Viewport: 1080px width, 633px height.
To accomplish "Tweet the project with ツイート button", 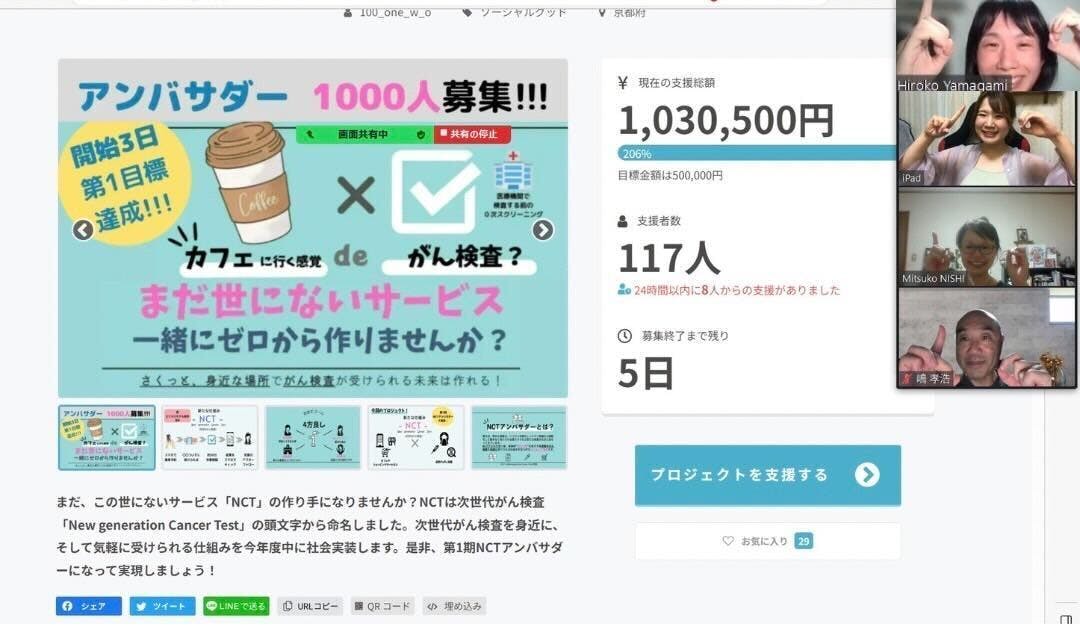I will click(x=163, y=606).
